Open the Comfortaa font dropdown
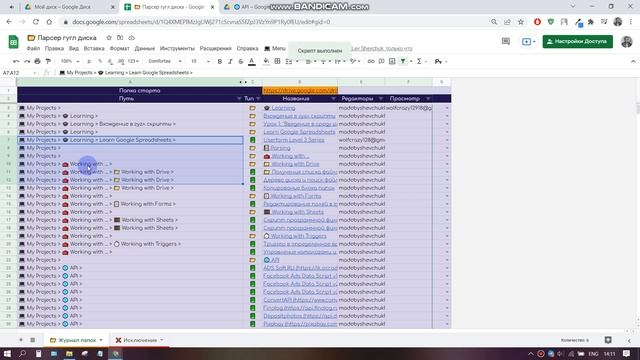 pos(165,61)
